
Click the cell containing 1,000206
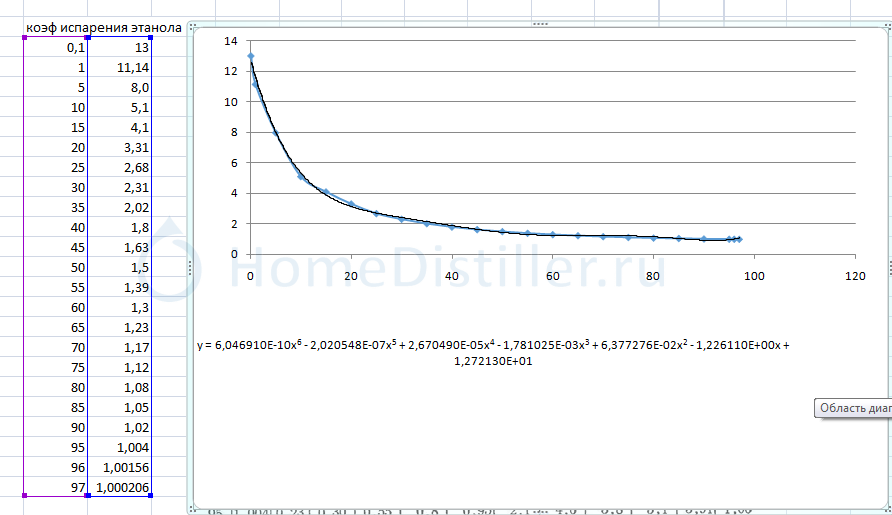coord(122,487)
